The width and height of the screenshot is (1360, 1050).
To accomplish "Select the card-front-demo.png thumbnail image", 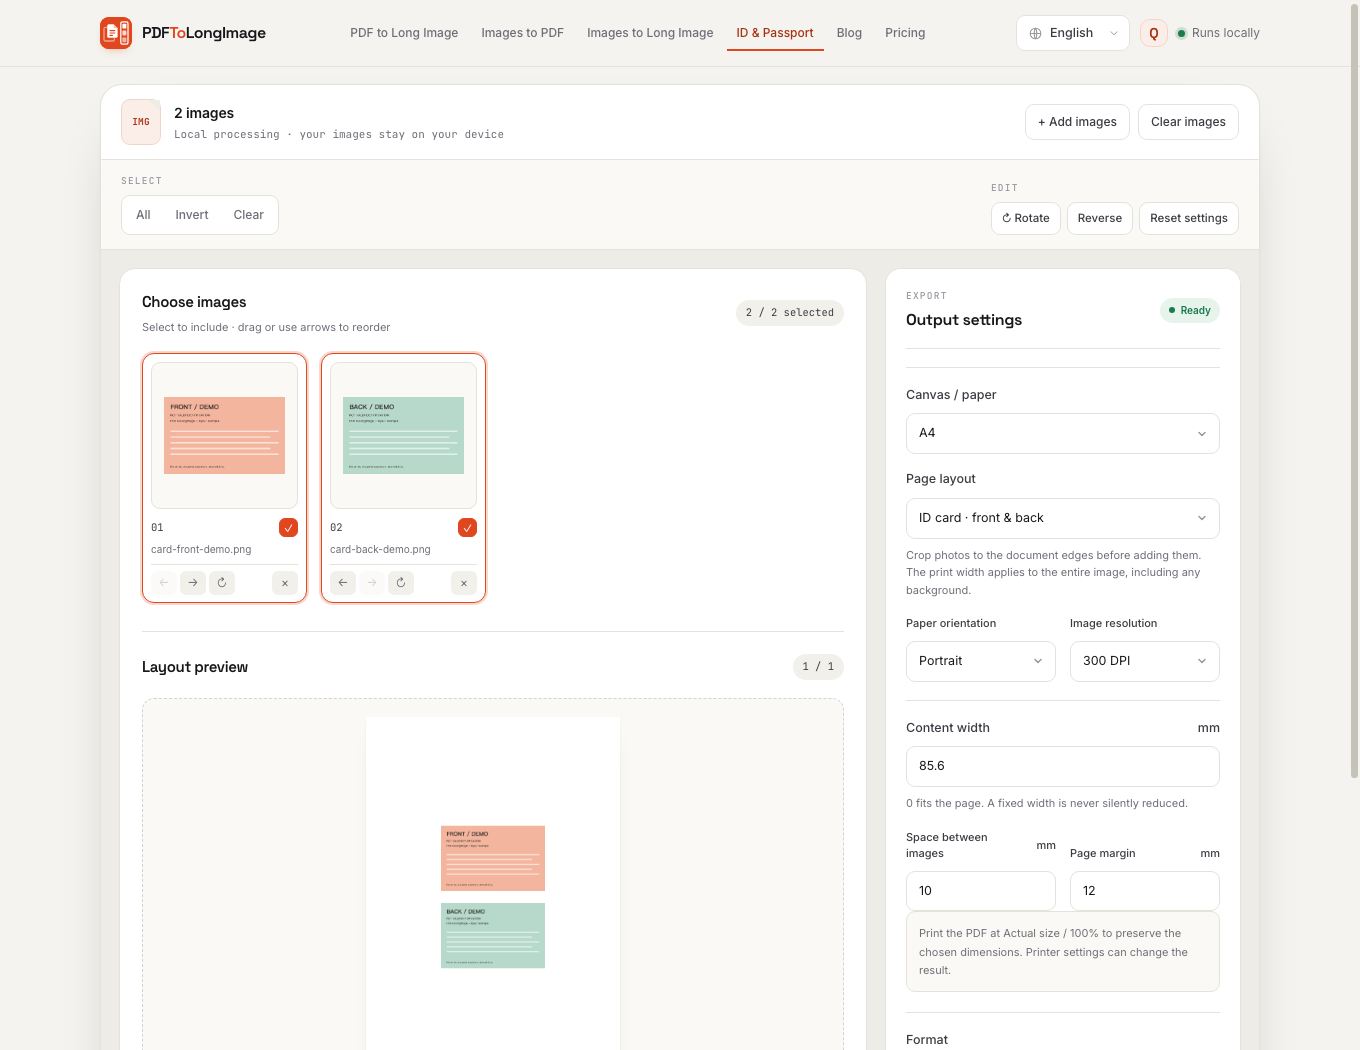I will click(224, 435).
